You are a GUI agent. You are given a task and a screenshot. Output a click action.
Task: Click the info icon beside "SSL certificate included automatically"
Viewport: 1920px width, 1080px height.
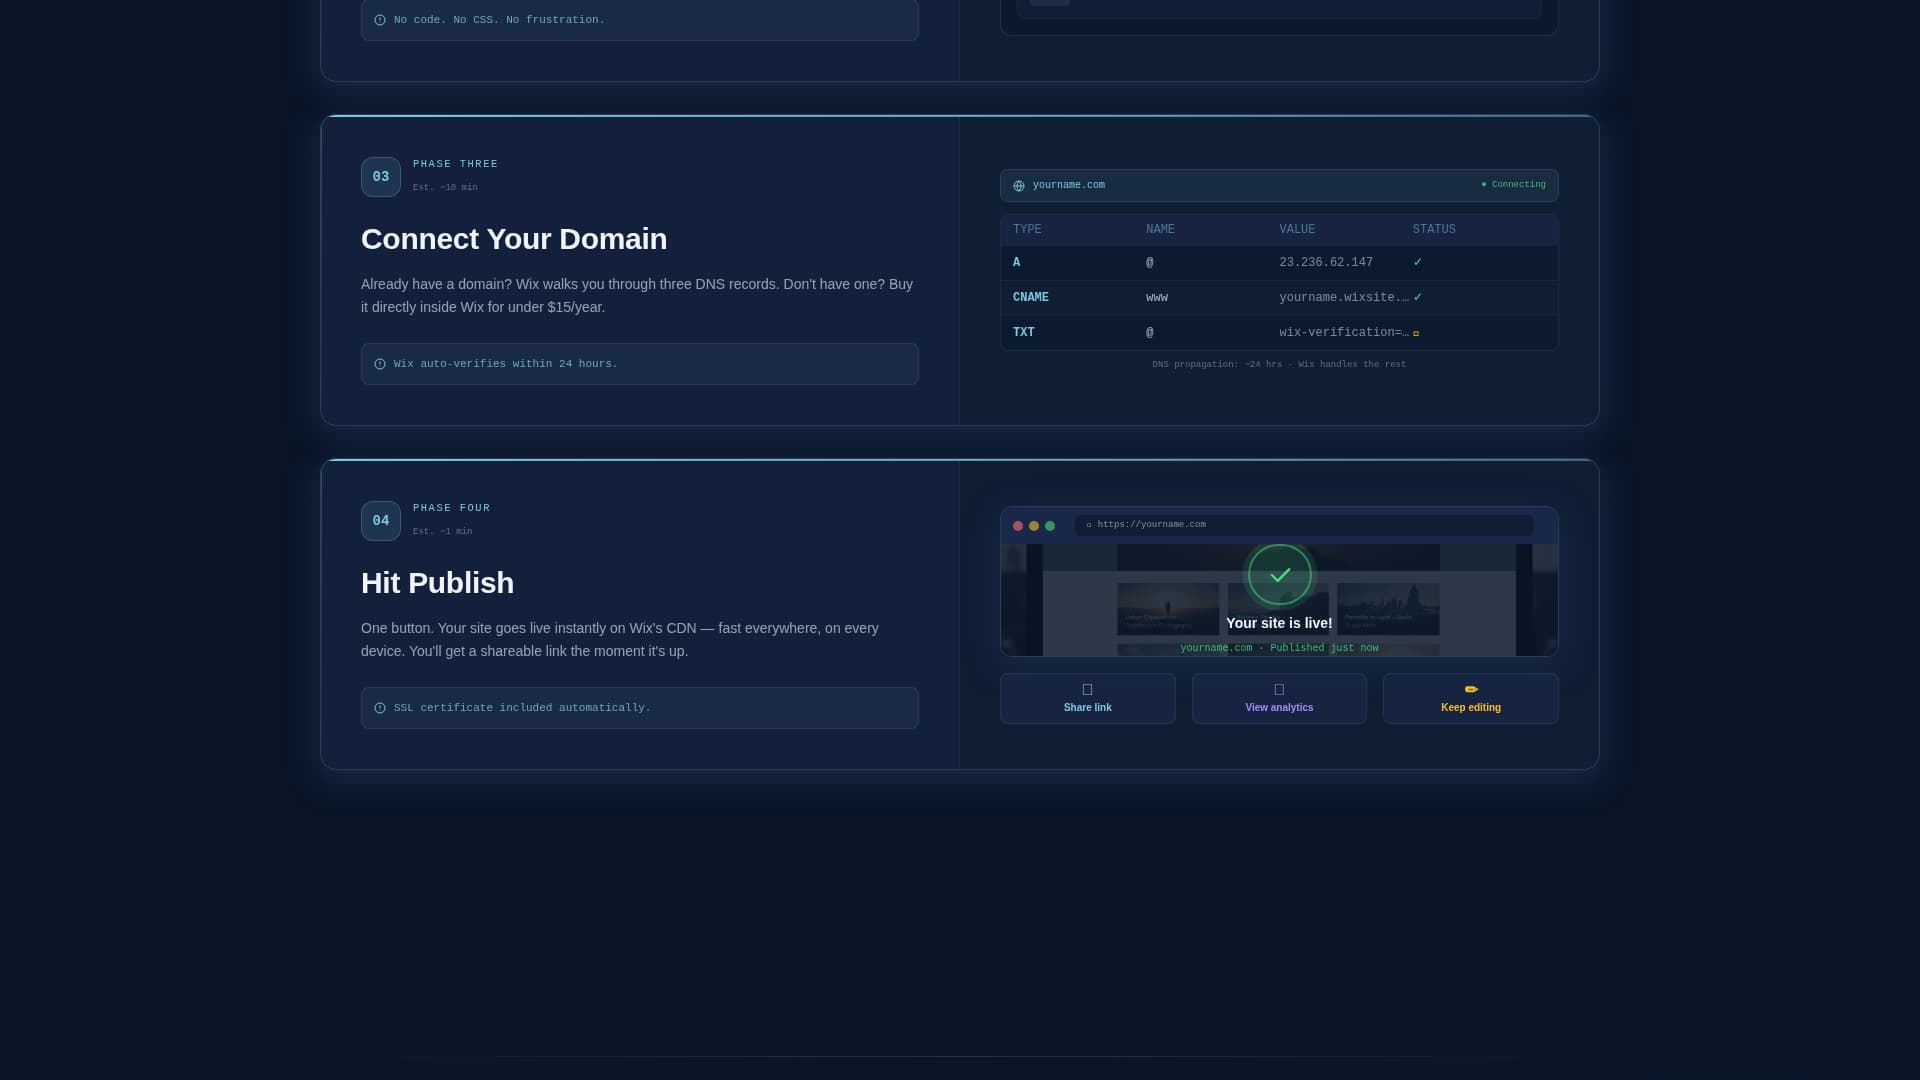pos(379,708)
